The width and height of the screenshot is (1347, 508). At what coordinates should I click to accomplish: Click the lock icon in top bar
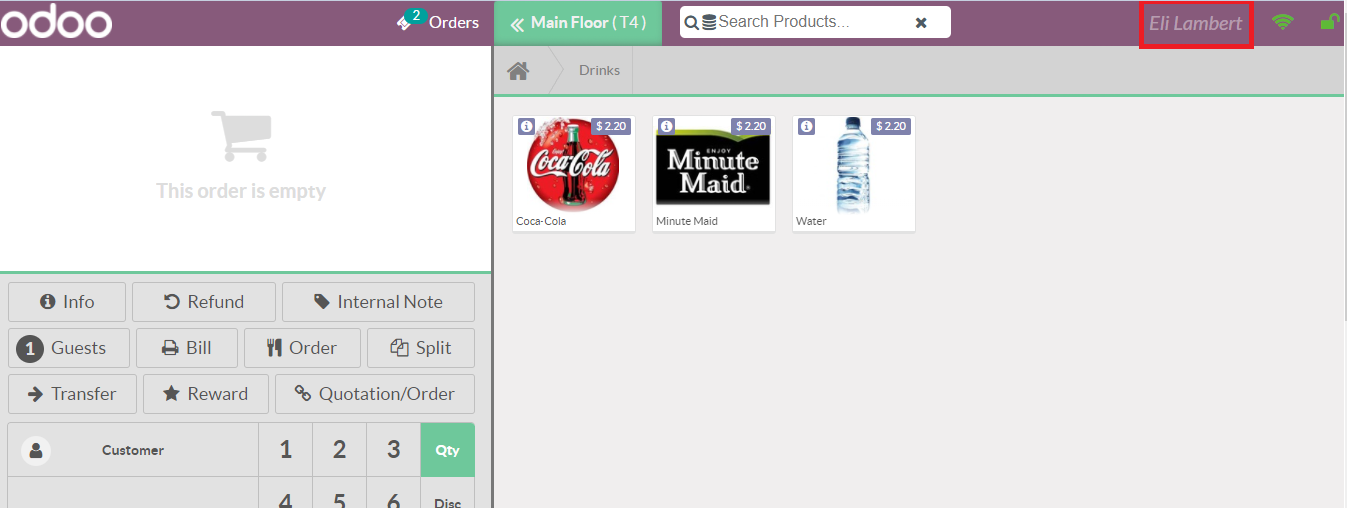pos(1329,22)
